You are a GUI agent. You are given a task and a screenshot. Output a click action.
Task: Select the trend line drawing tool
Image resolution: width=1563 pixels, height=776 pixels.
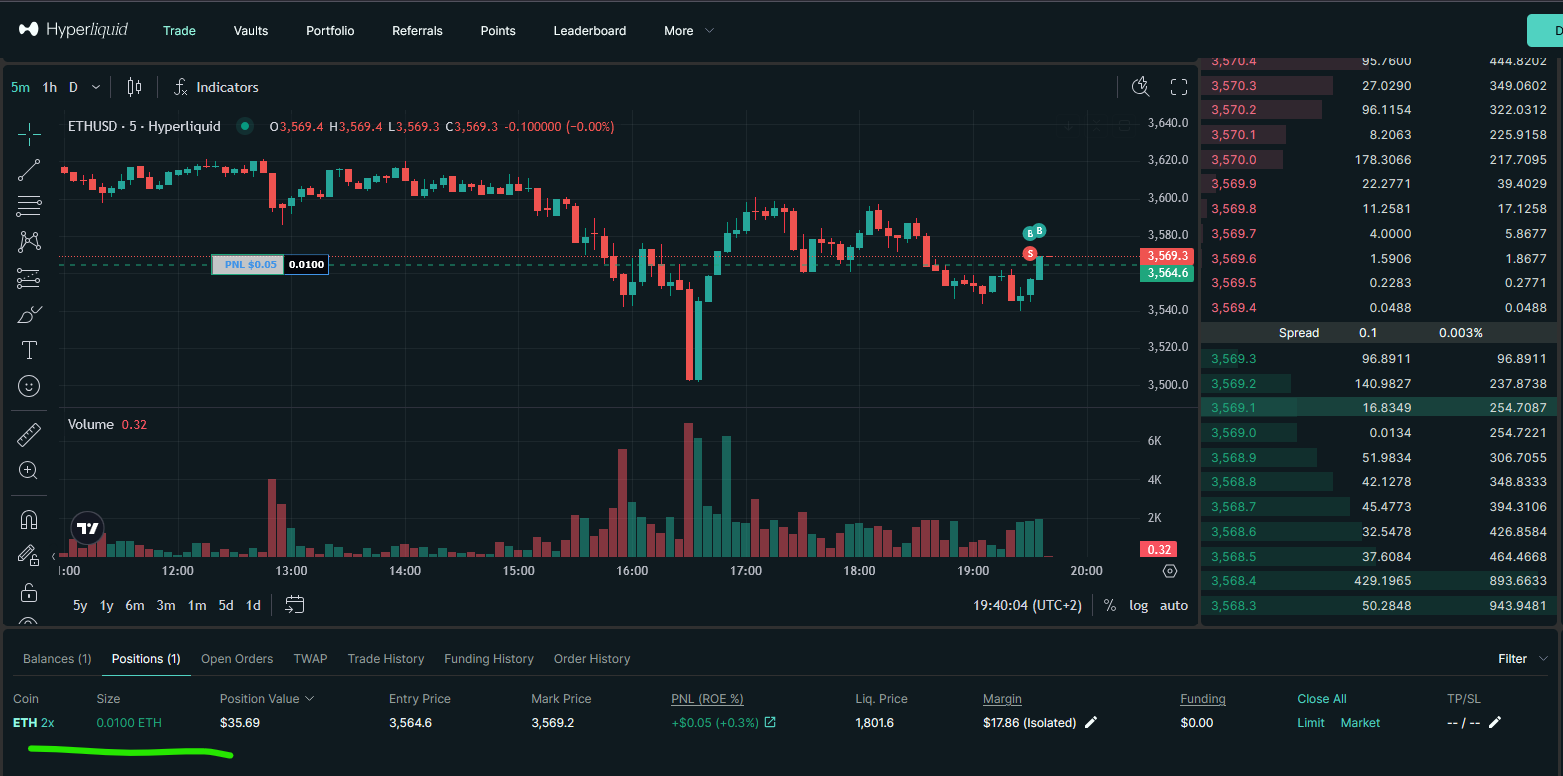pos(28,169)
